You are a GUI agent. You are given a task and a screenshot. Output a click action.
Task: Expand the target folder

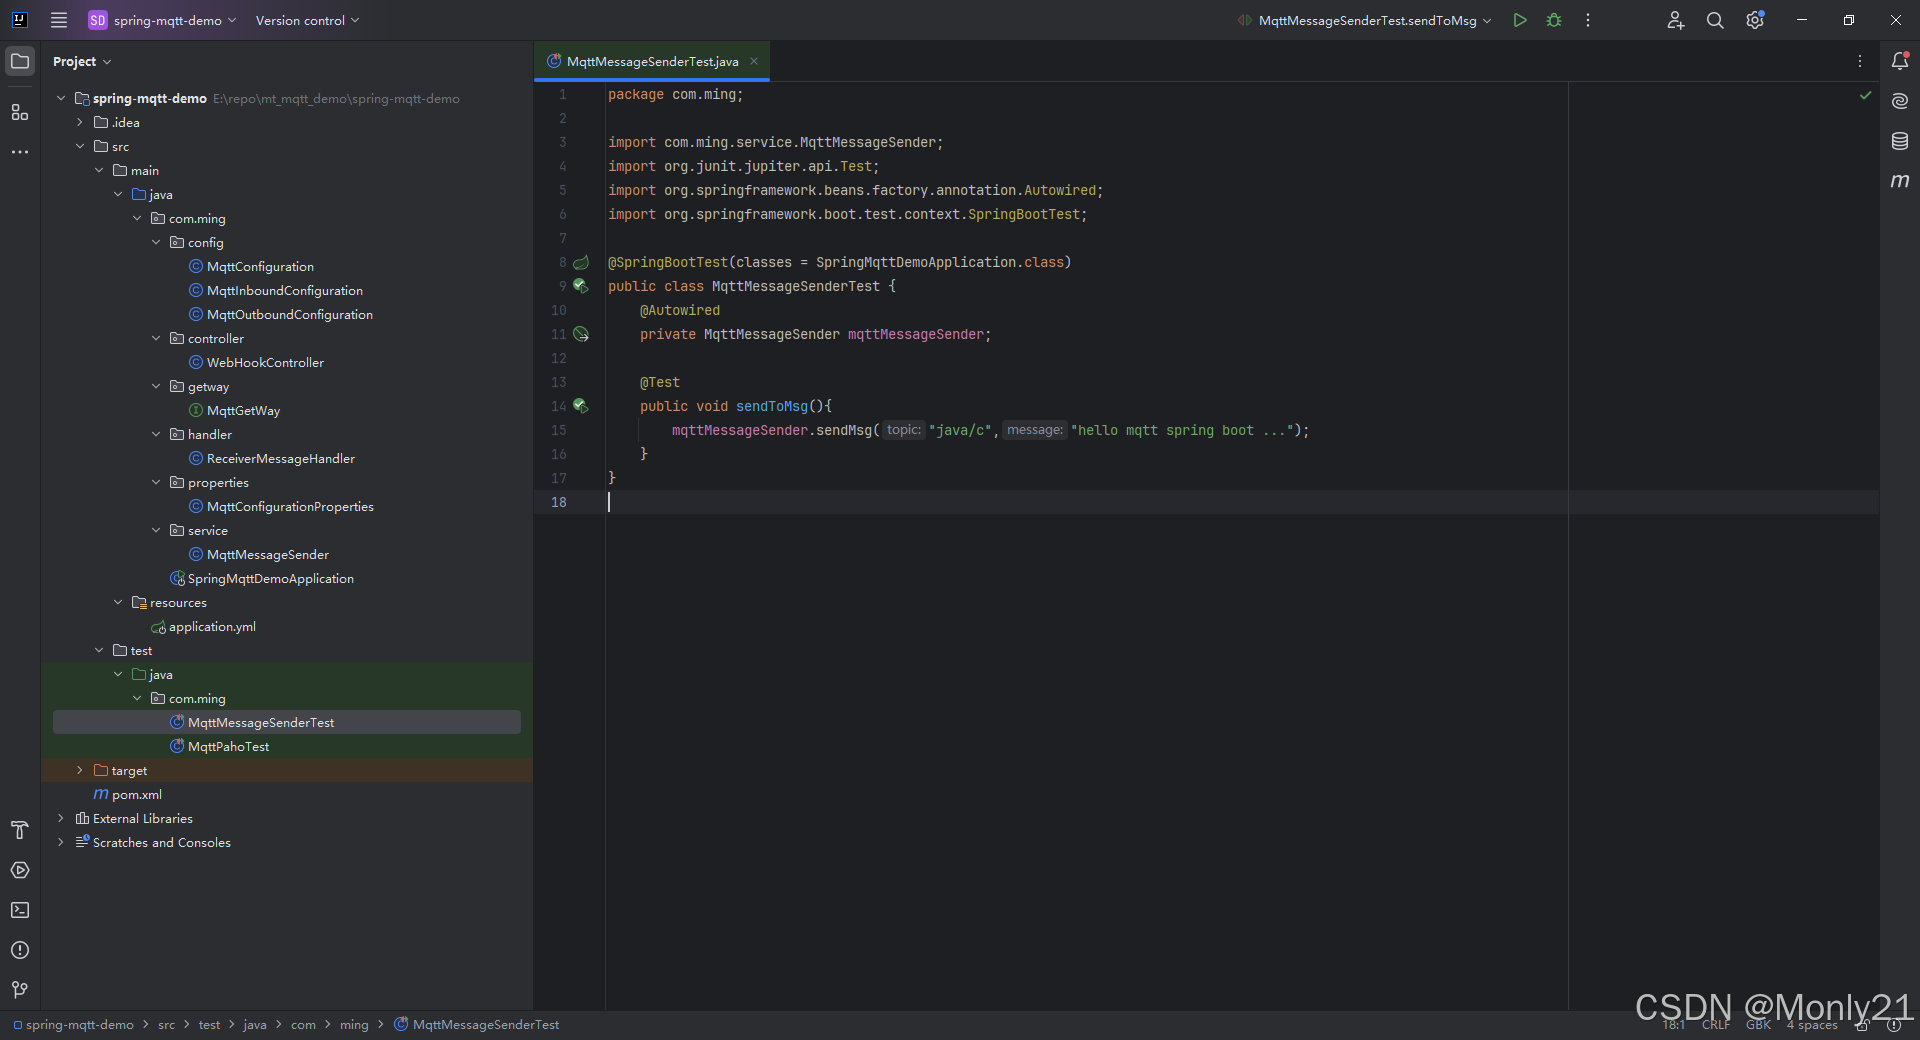click(80, 770)
